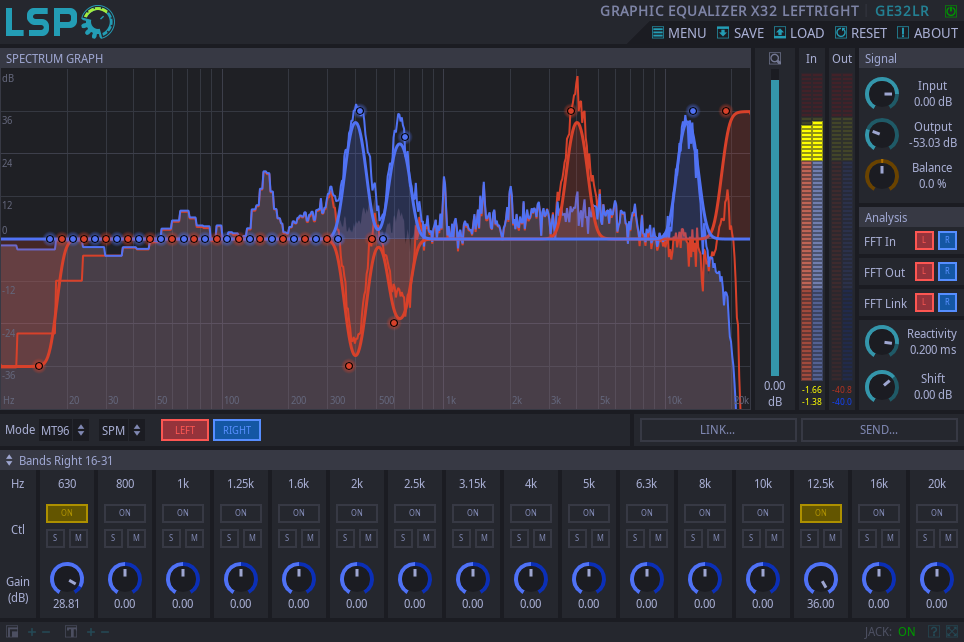Image resolution: width=964 pixels, height=642 pixels.
Task: Click the blue 12.5k graph node near 10k
Action: pyautogui.click(x=693, y=111)
